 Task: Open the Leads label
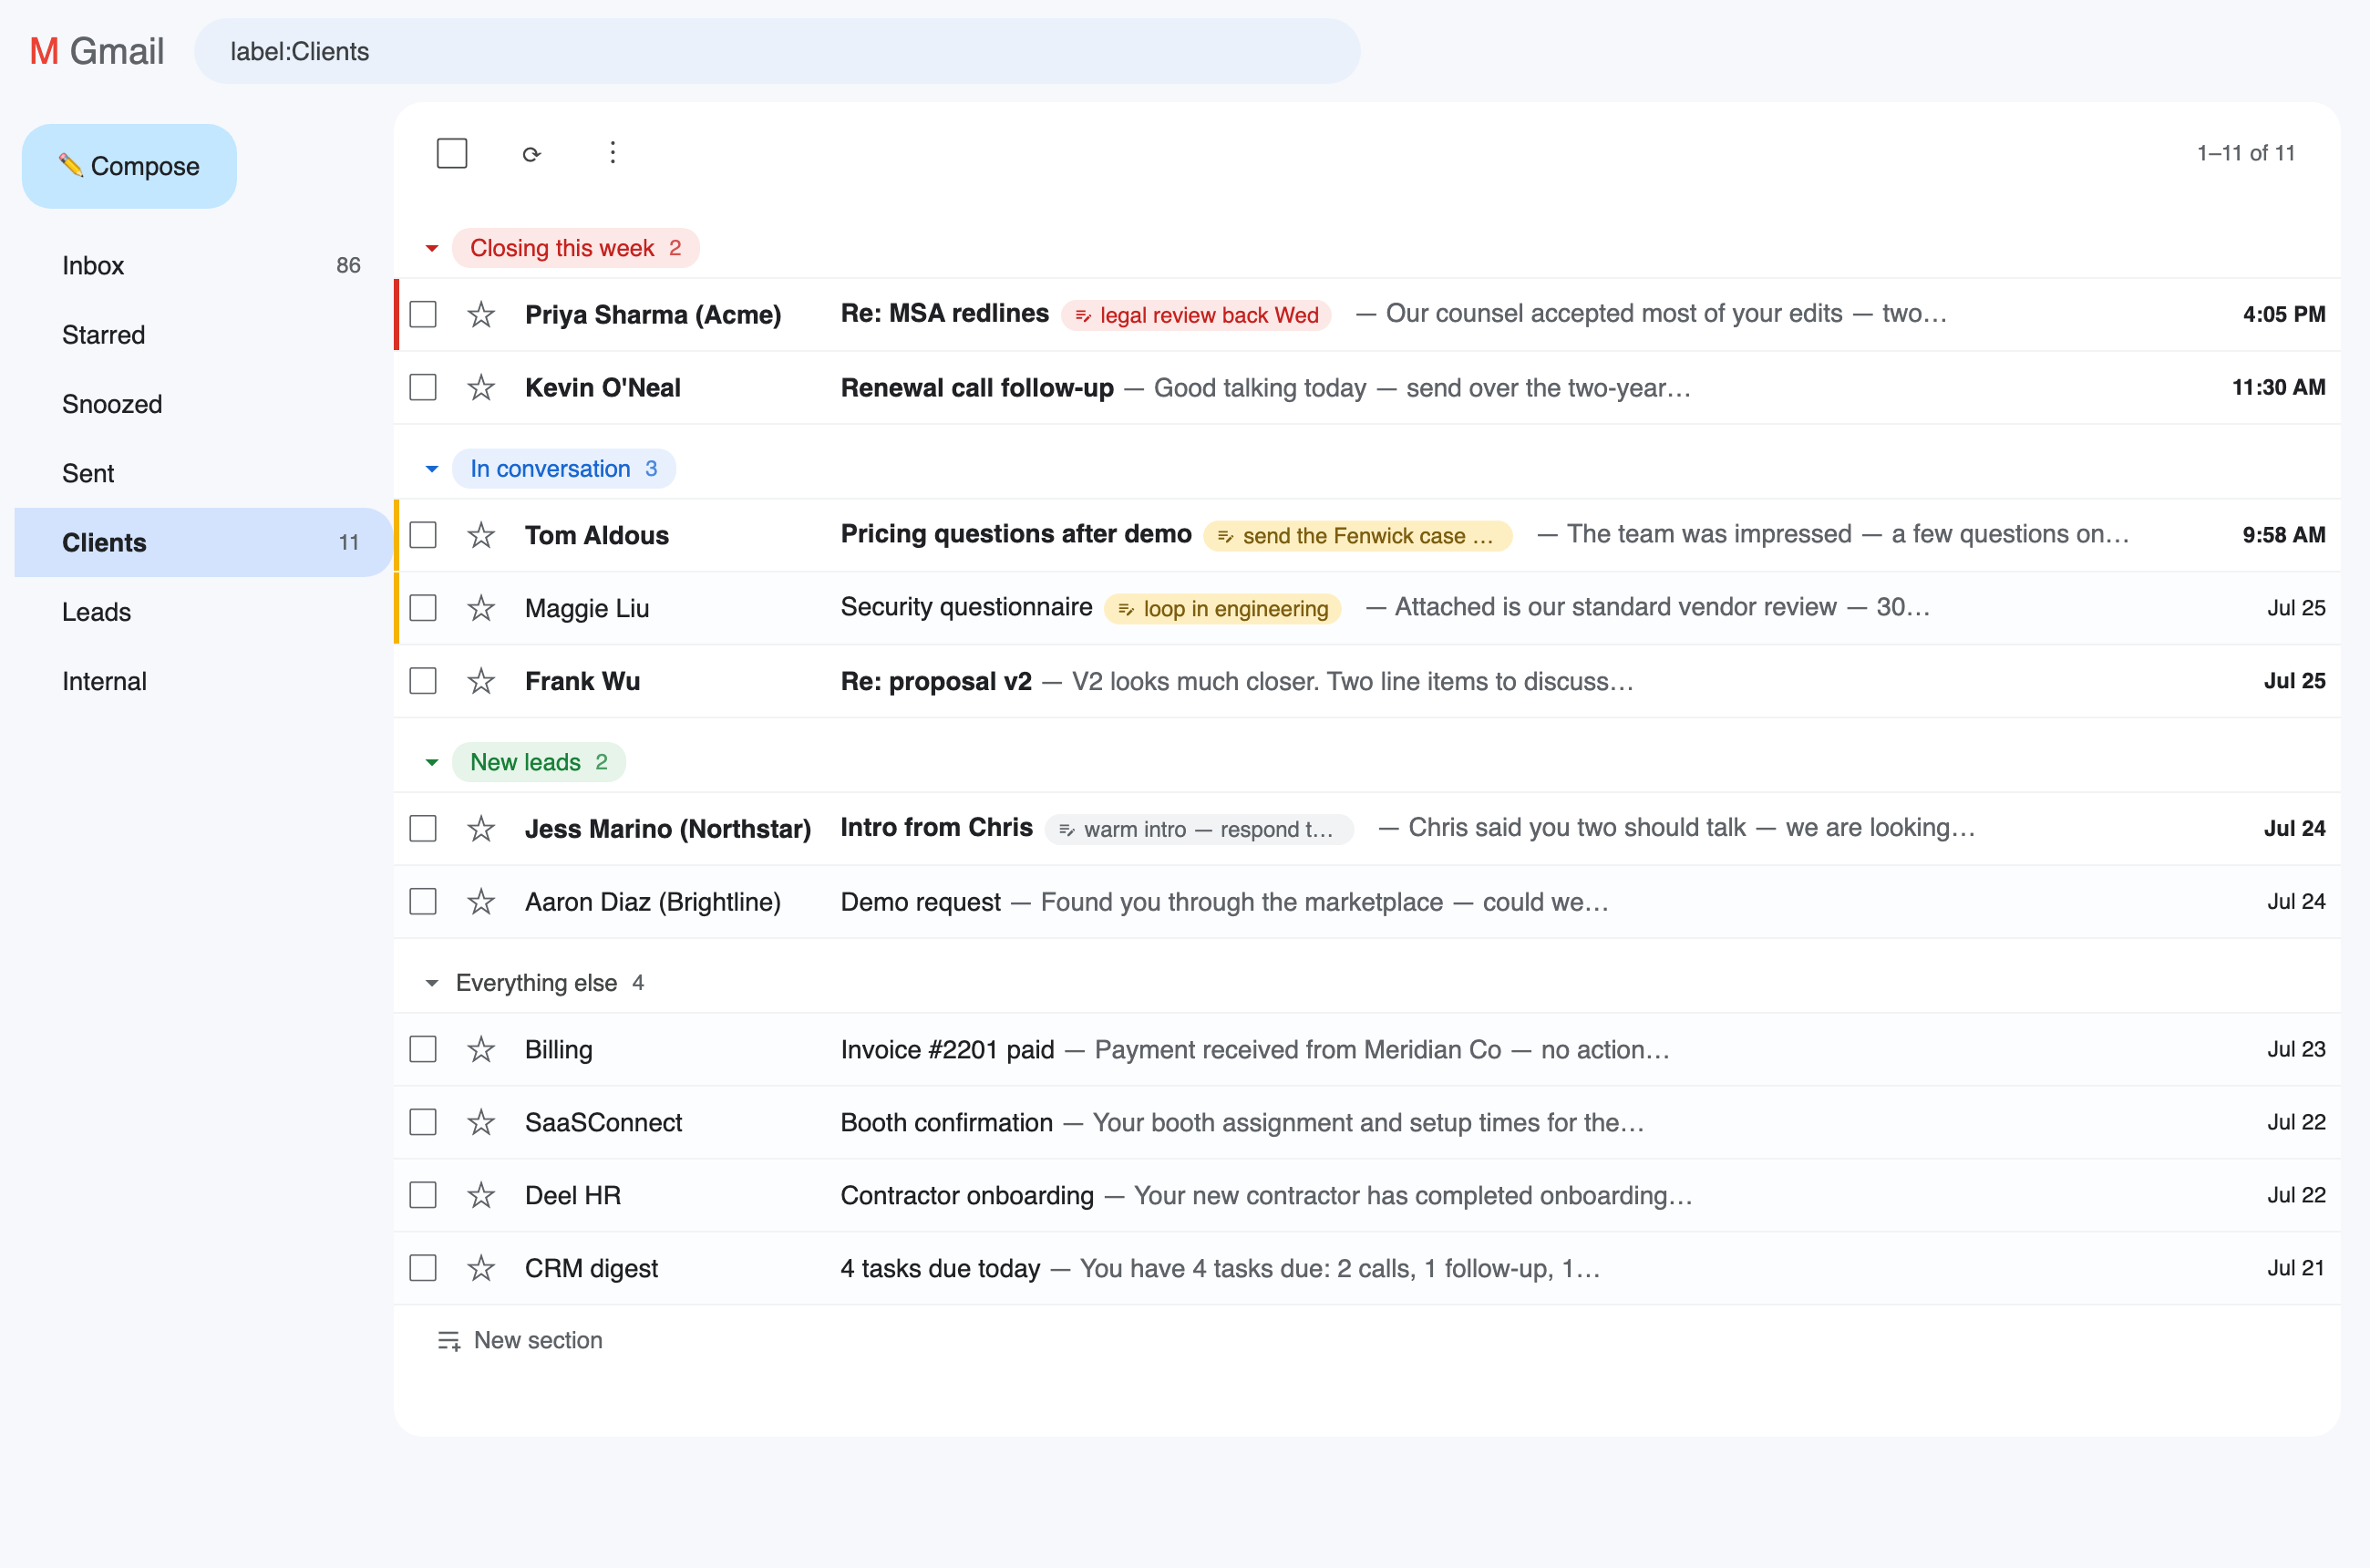(x=204, y=612)
